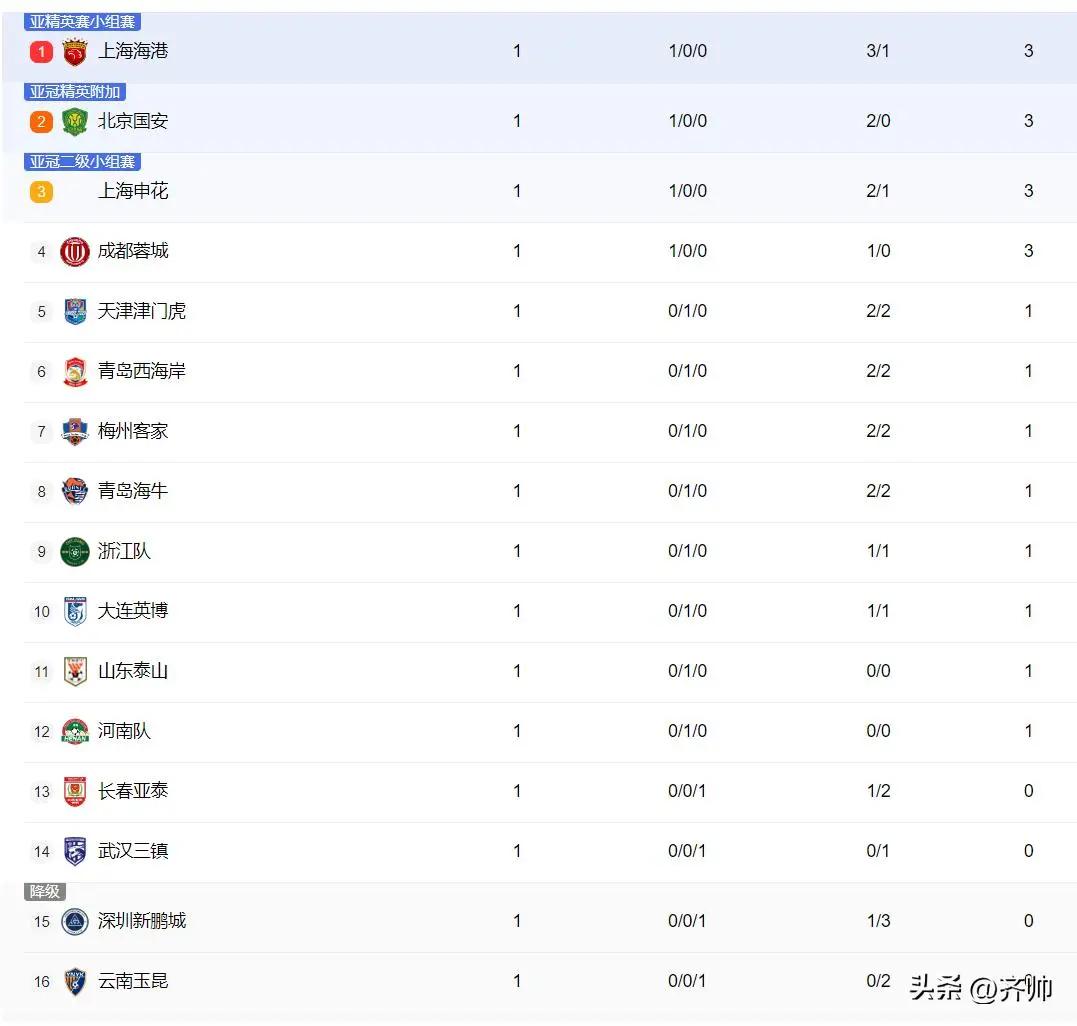Click the 降级 relegation zone tag

[45, 891]
